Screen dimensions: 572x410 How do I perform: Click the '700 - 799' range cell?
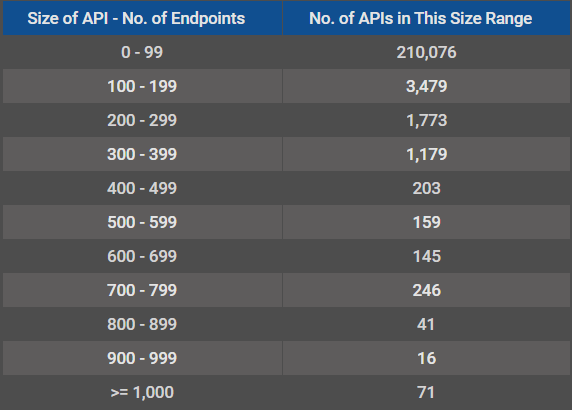142,290
